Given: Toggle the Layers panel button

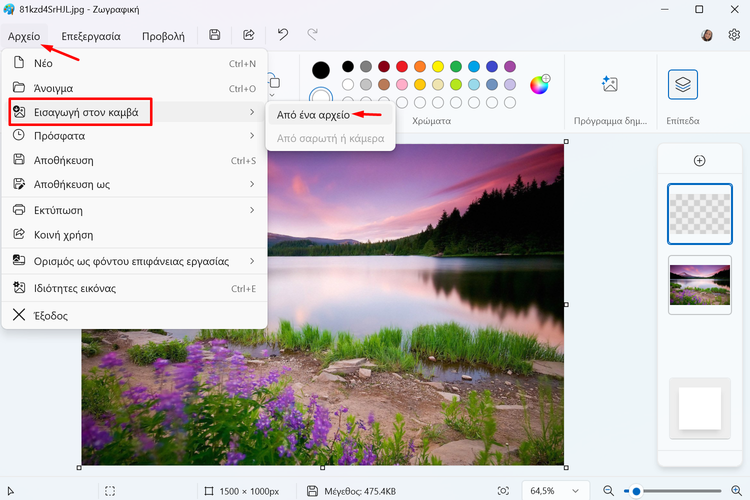Looking at the screenshot, I should pos(683,84).
